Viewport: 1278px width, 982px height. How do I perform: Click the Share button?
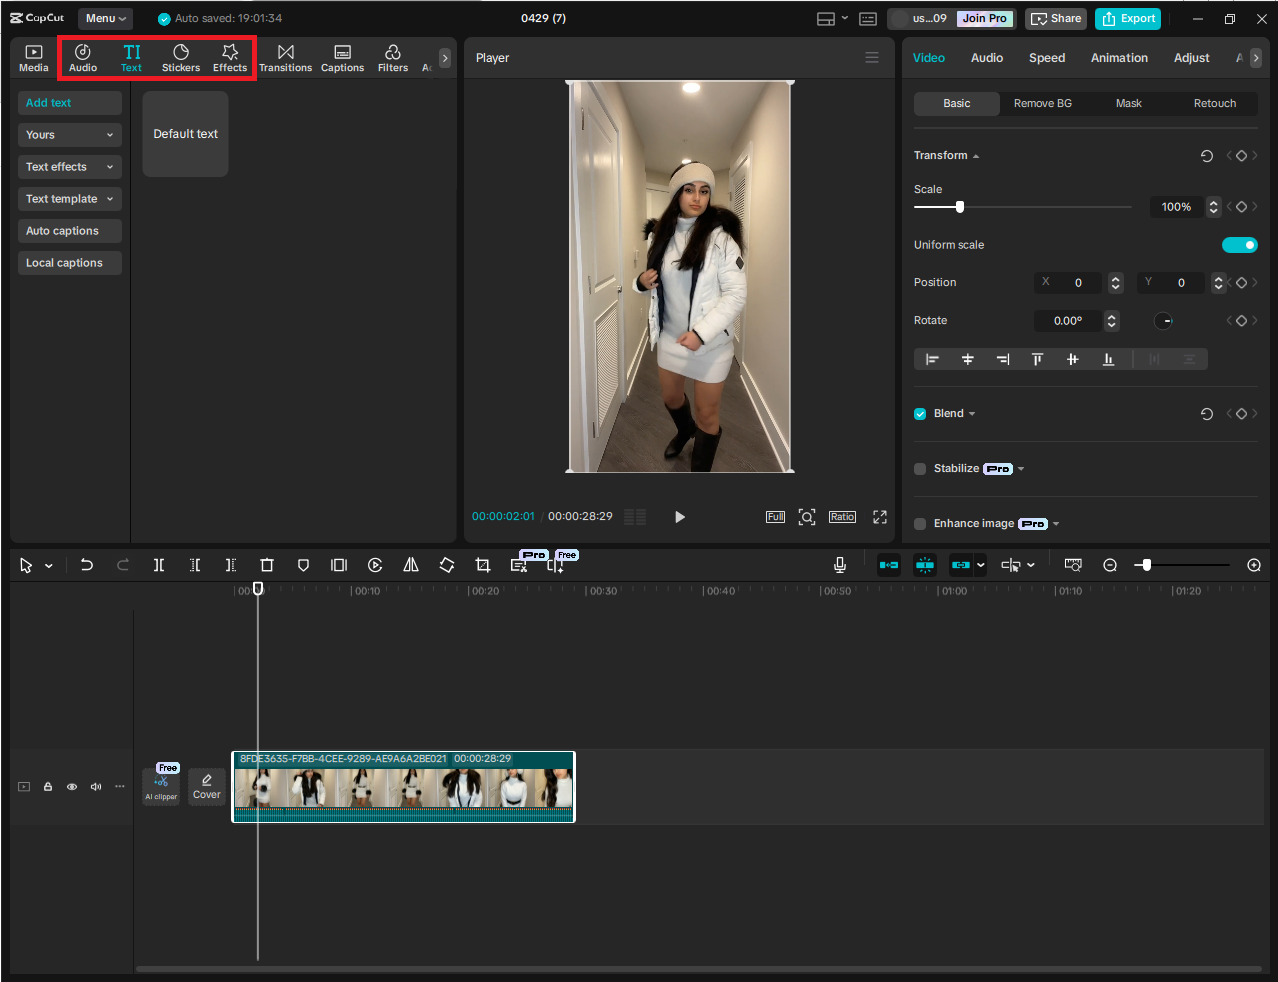click(1057, 18)
